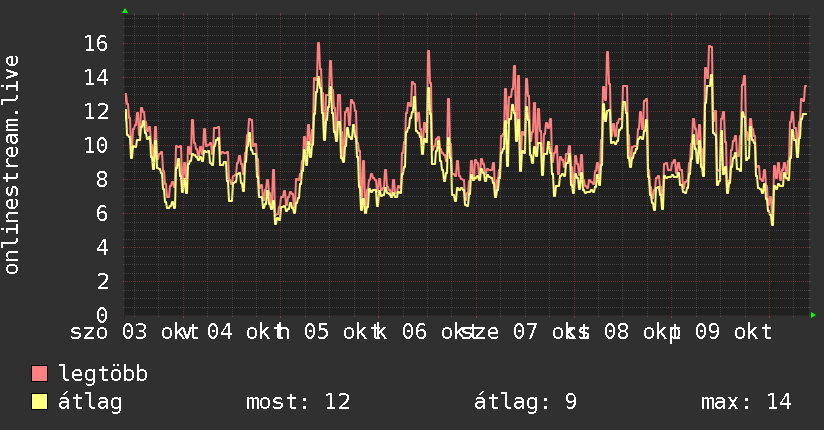
Task: Click the red 'legtöbb' legend color swatch
Action: [x=39, y=373]
